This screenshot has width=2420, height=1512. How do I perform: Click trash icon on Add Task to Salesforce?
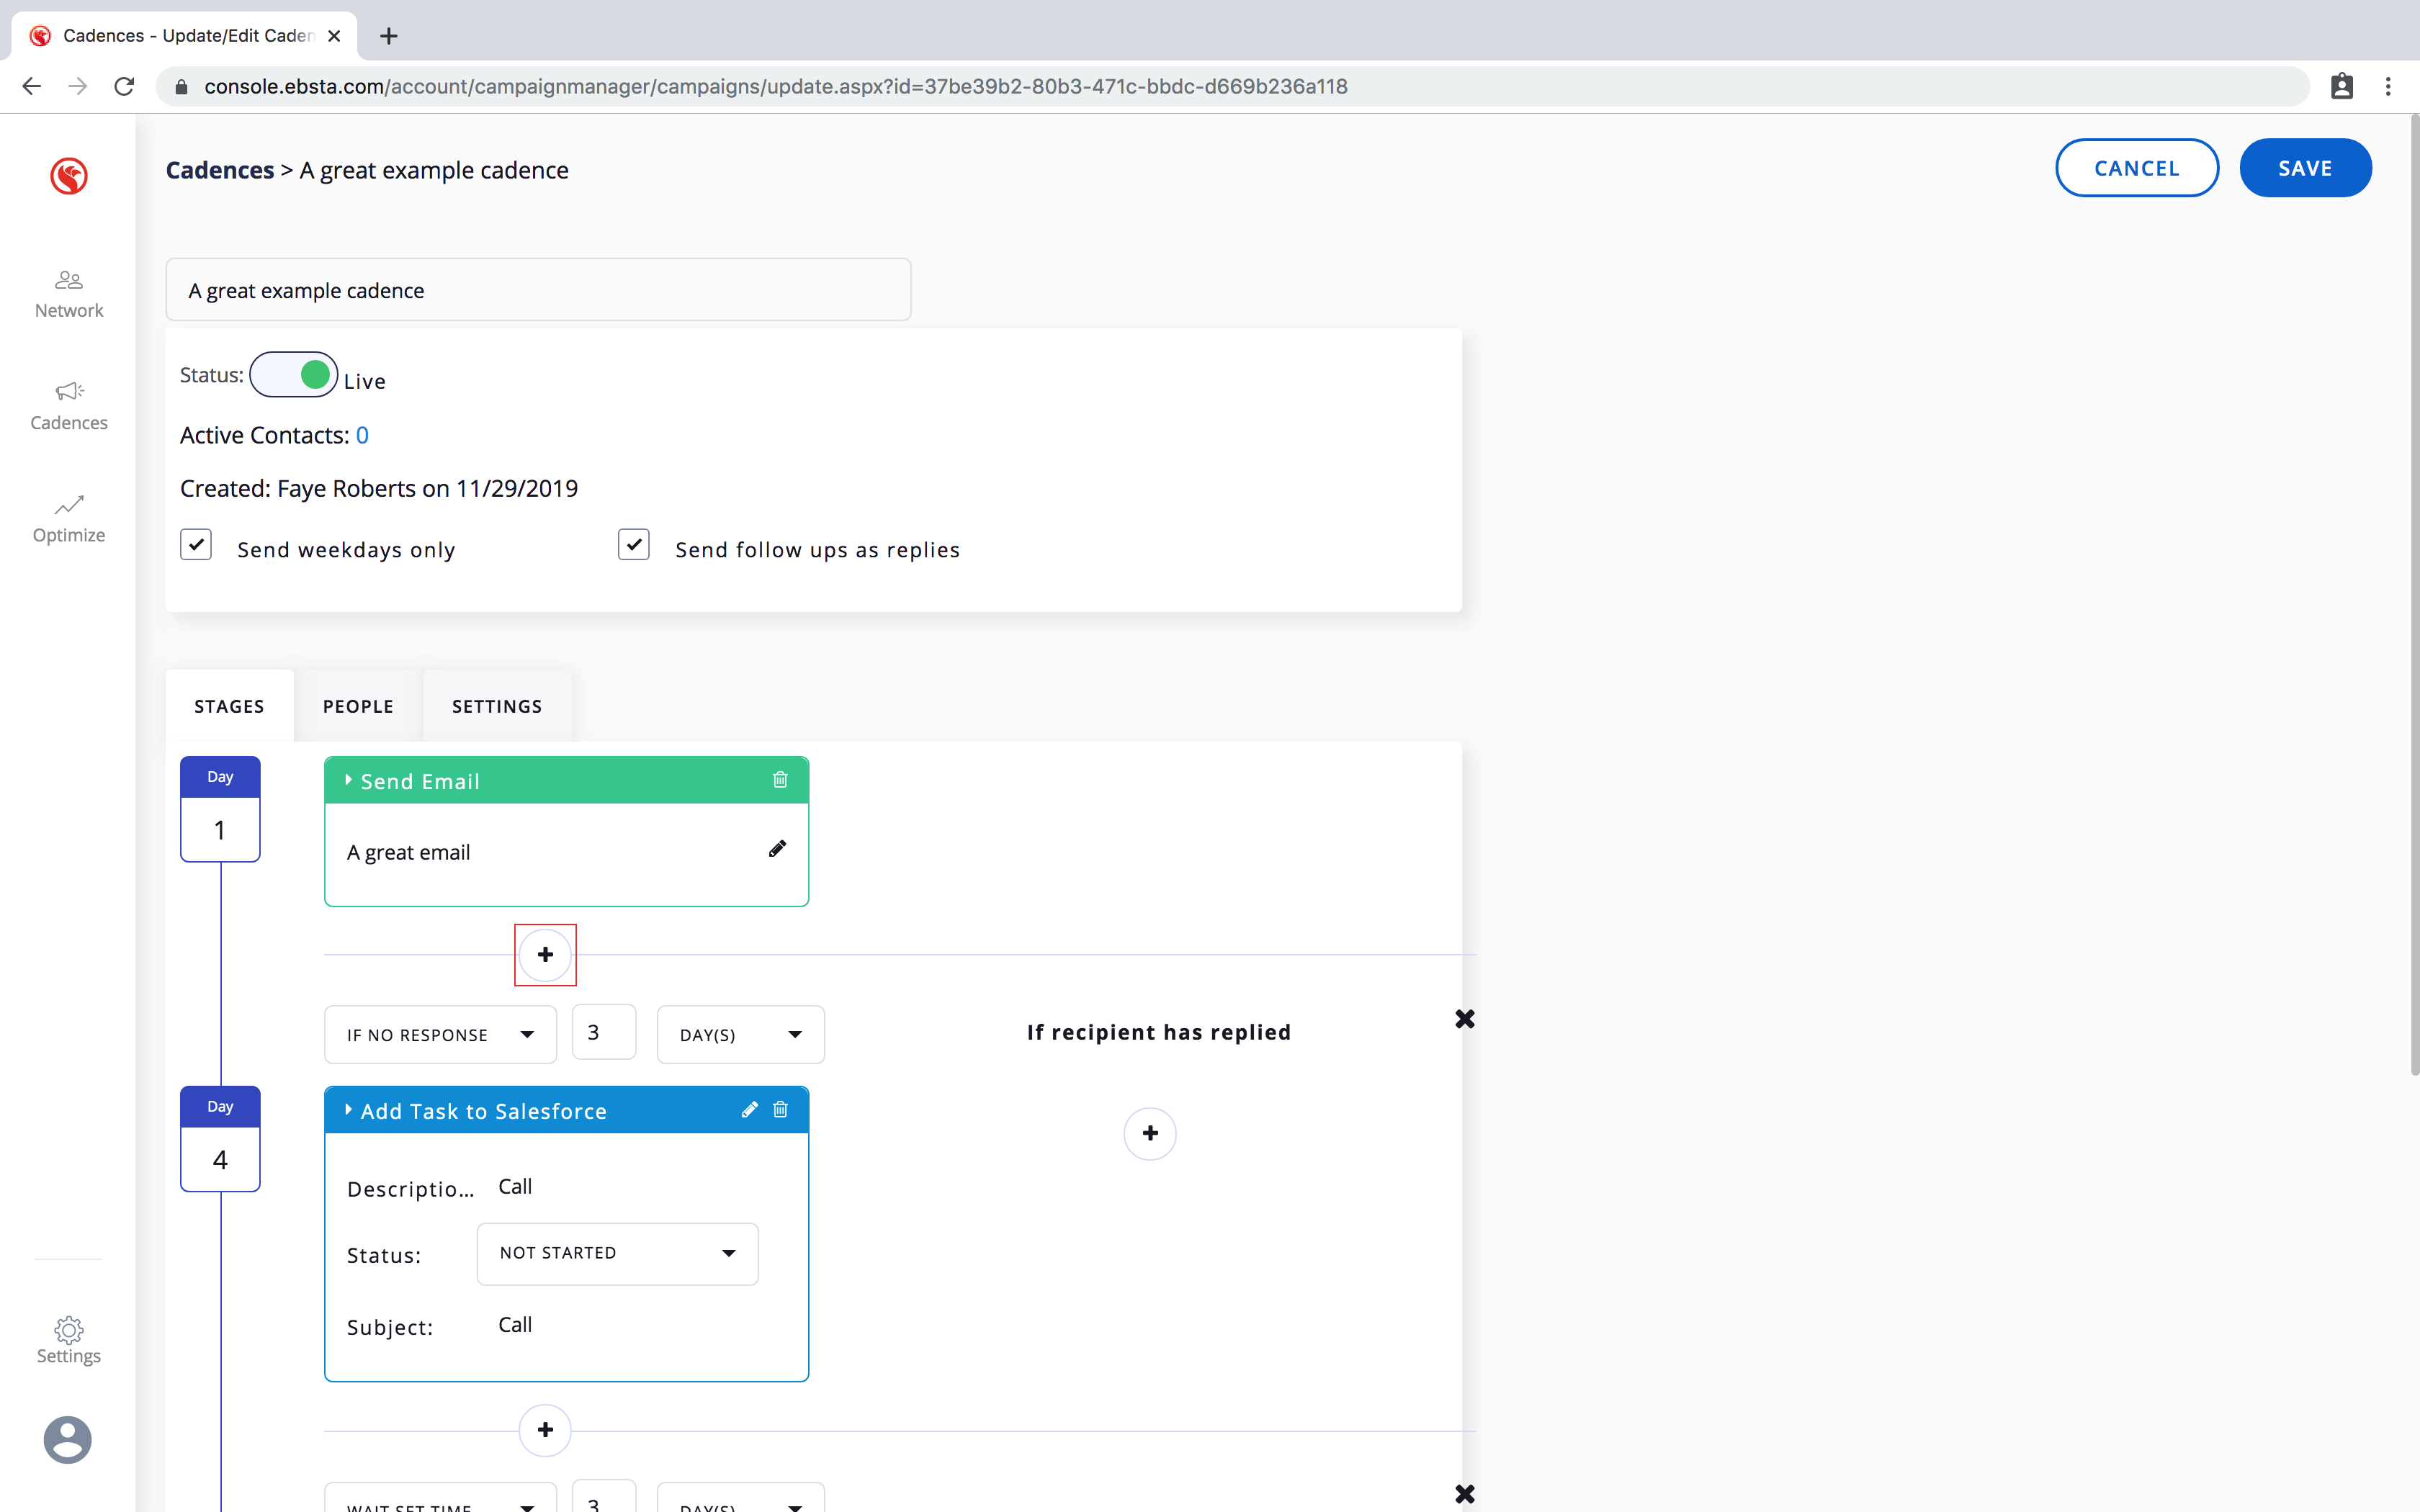pos(780,1110)
